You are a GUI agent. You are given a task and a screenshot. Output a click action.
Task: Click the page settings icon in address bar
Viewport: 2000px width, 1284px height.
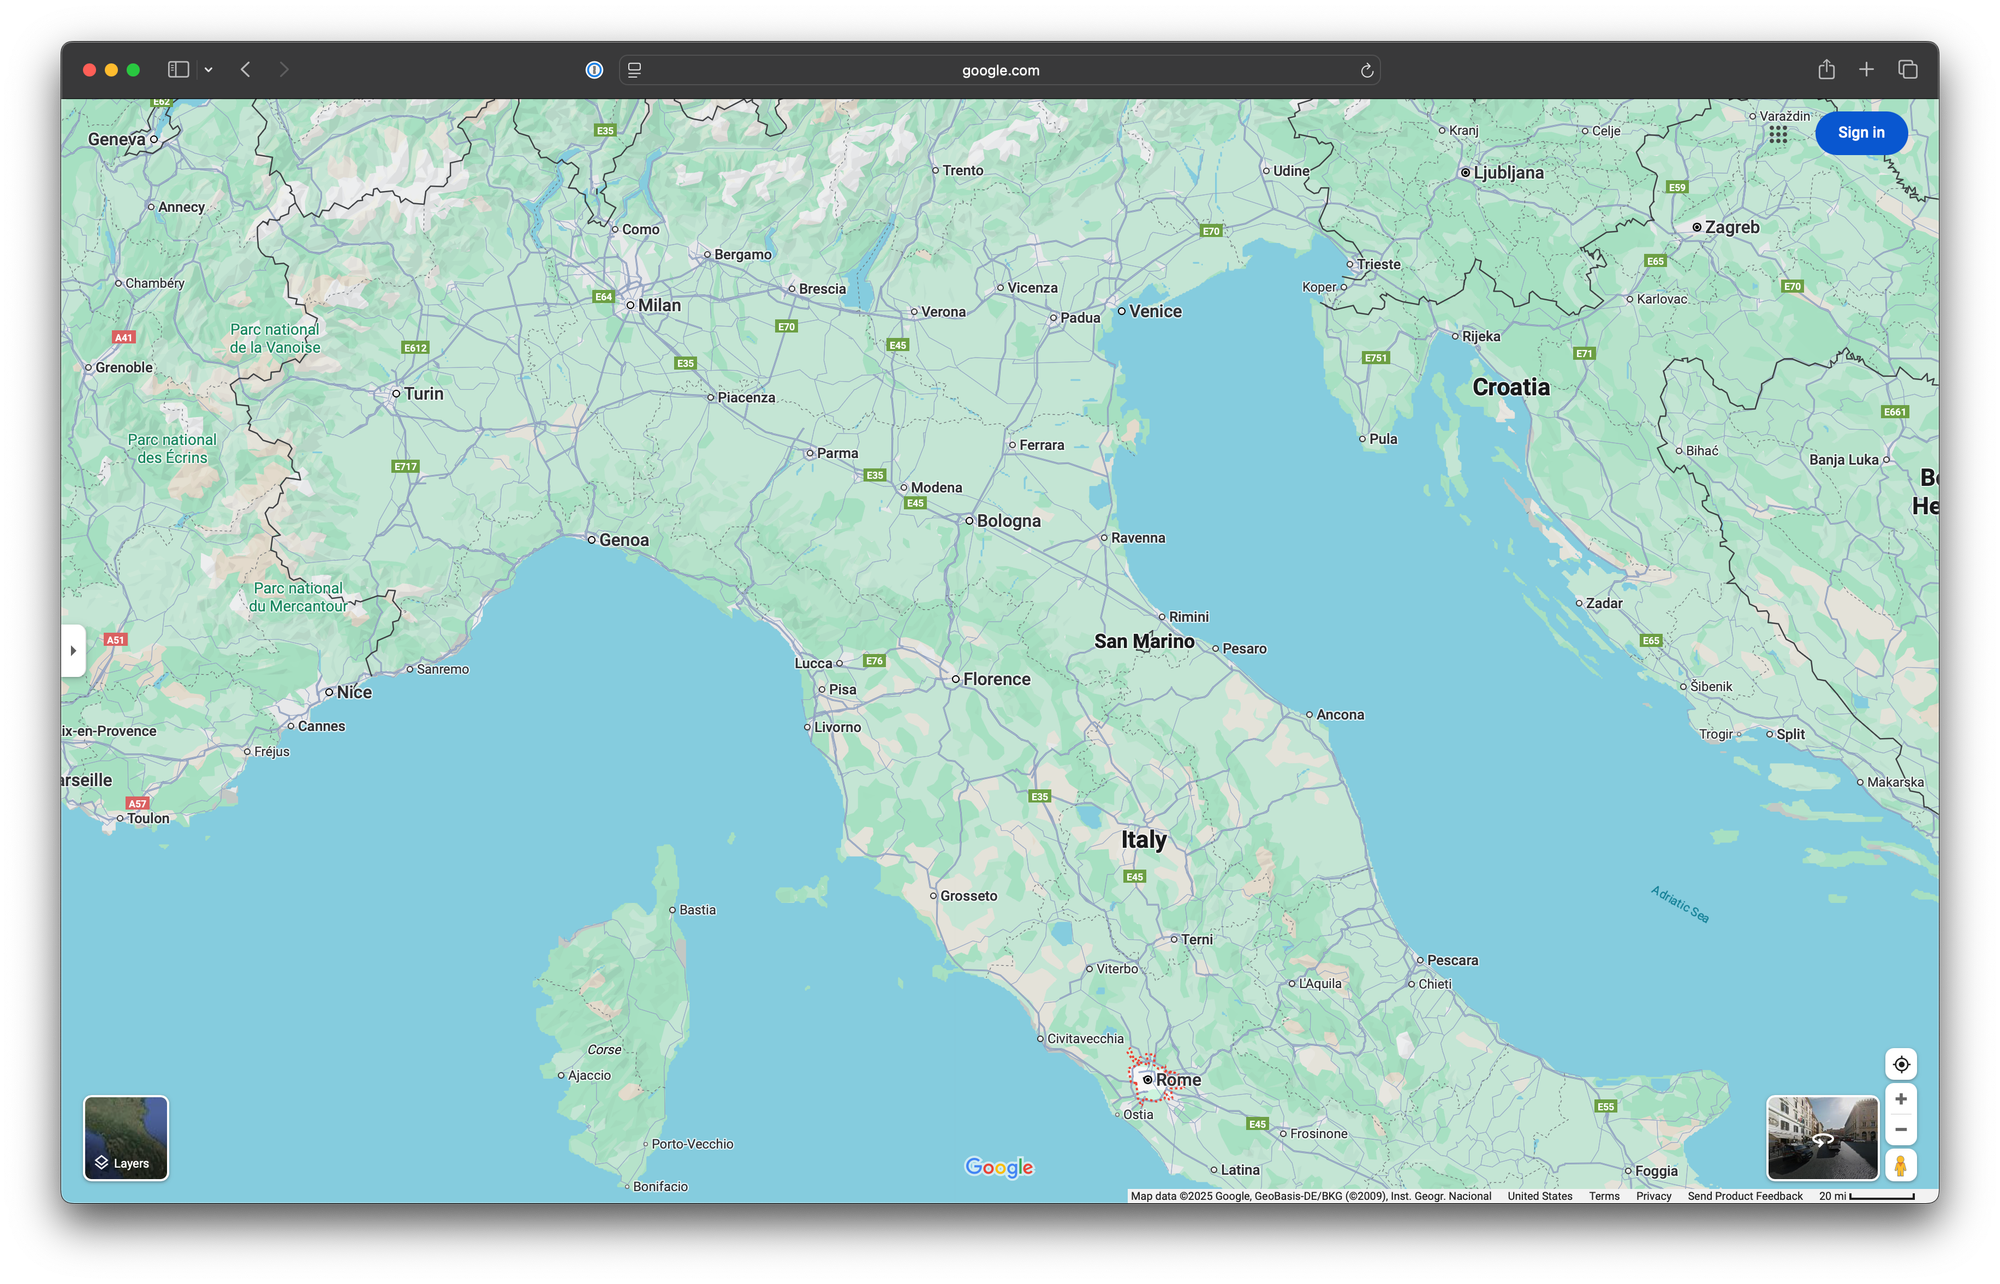pos(634,70)
